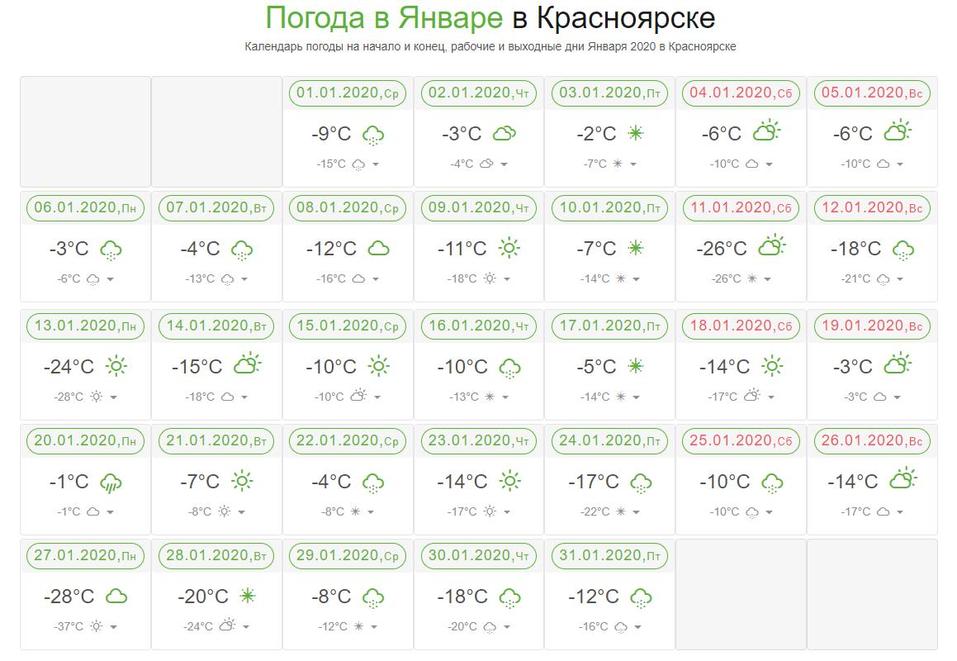Expand the -37°C dropdown on 27.01.2020
The width and height of the screenshot is (957, 661).
[112, 627]
